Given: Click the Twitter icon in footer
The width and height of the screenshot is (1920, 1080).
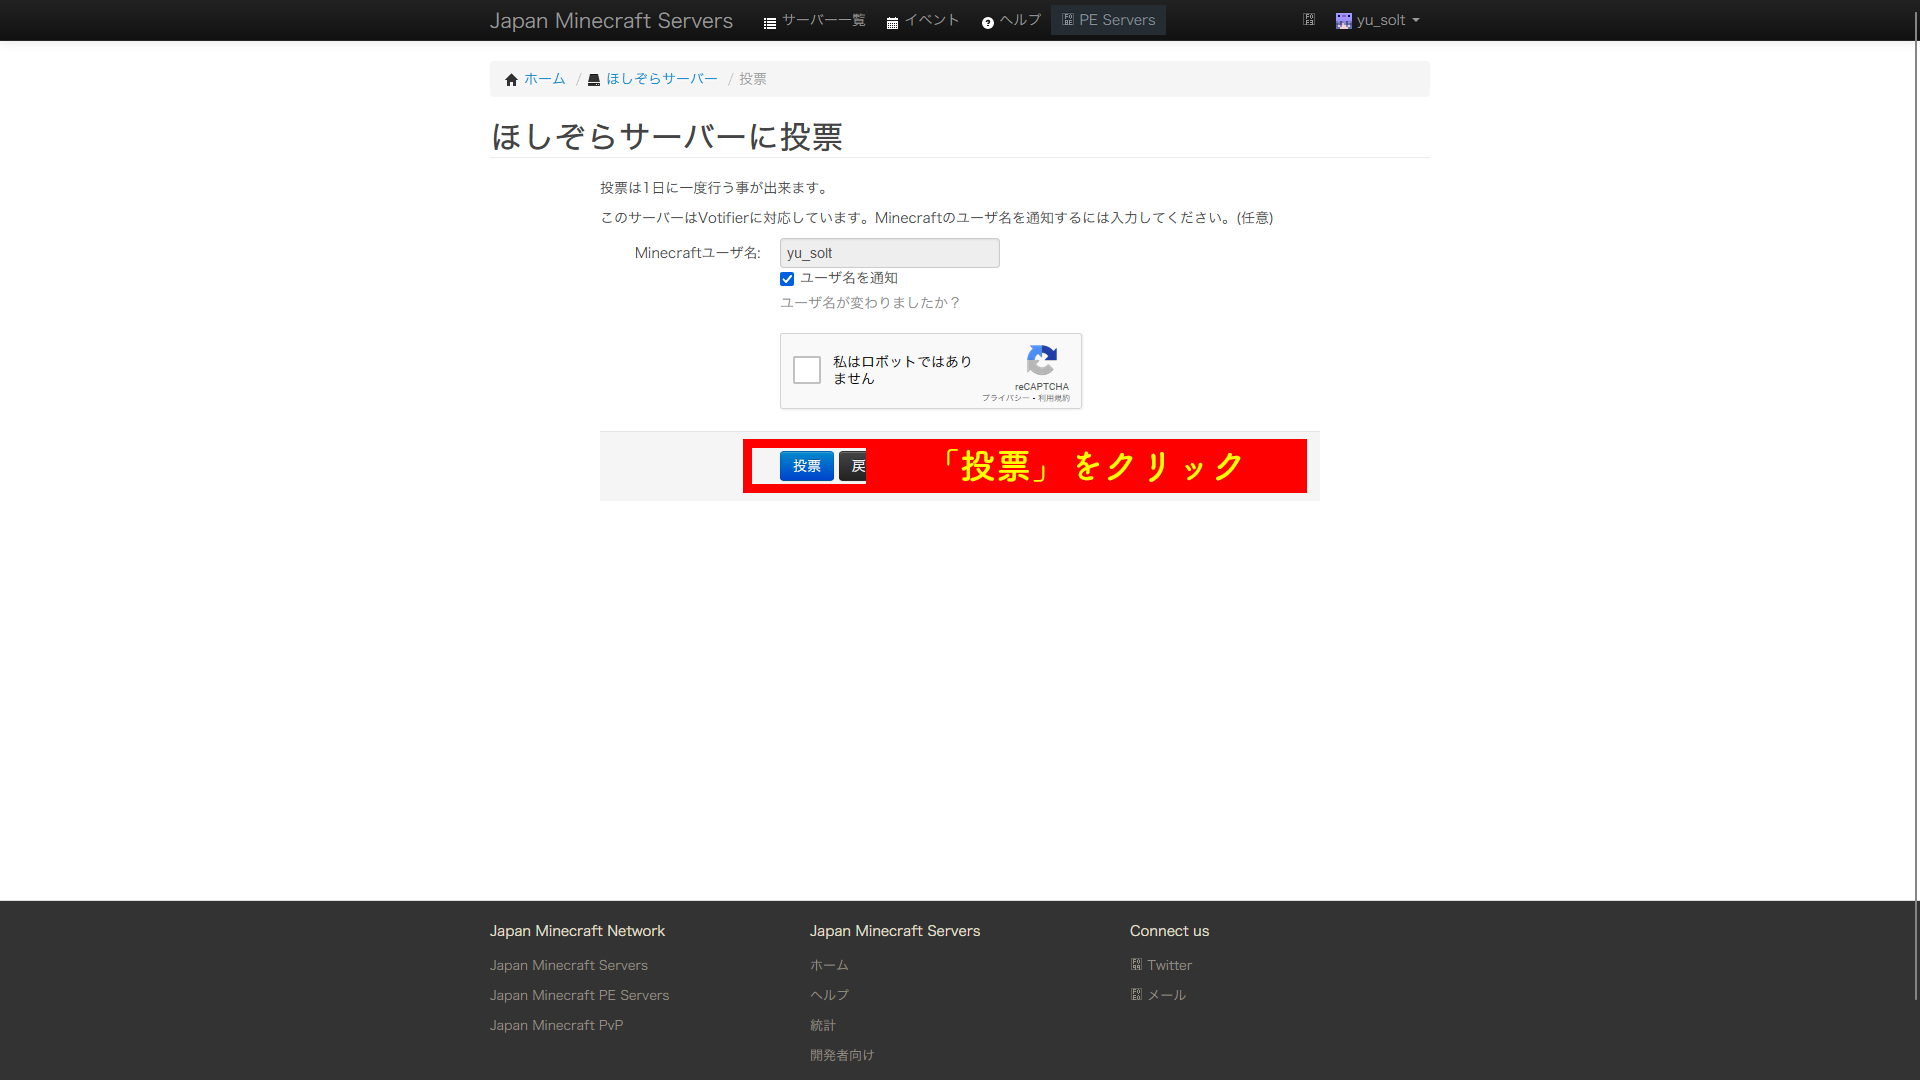Looking at the screenshot, I should [1136, 965].
